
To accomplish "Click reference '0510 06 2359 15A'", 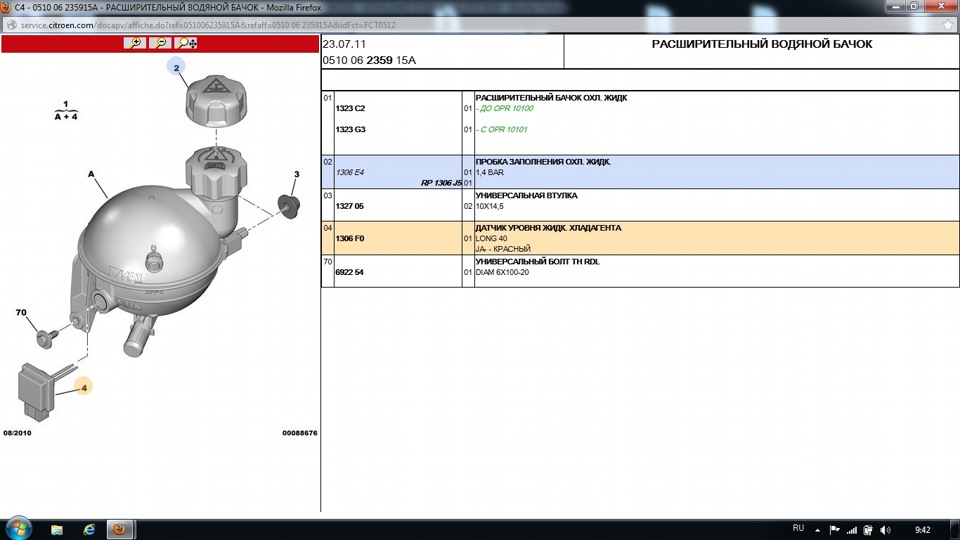I will [x=369, y=60].
